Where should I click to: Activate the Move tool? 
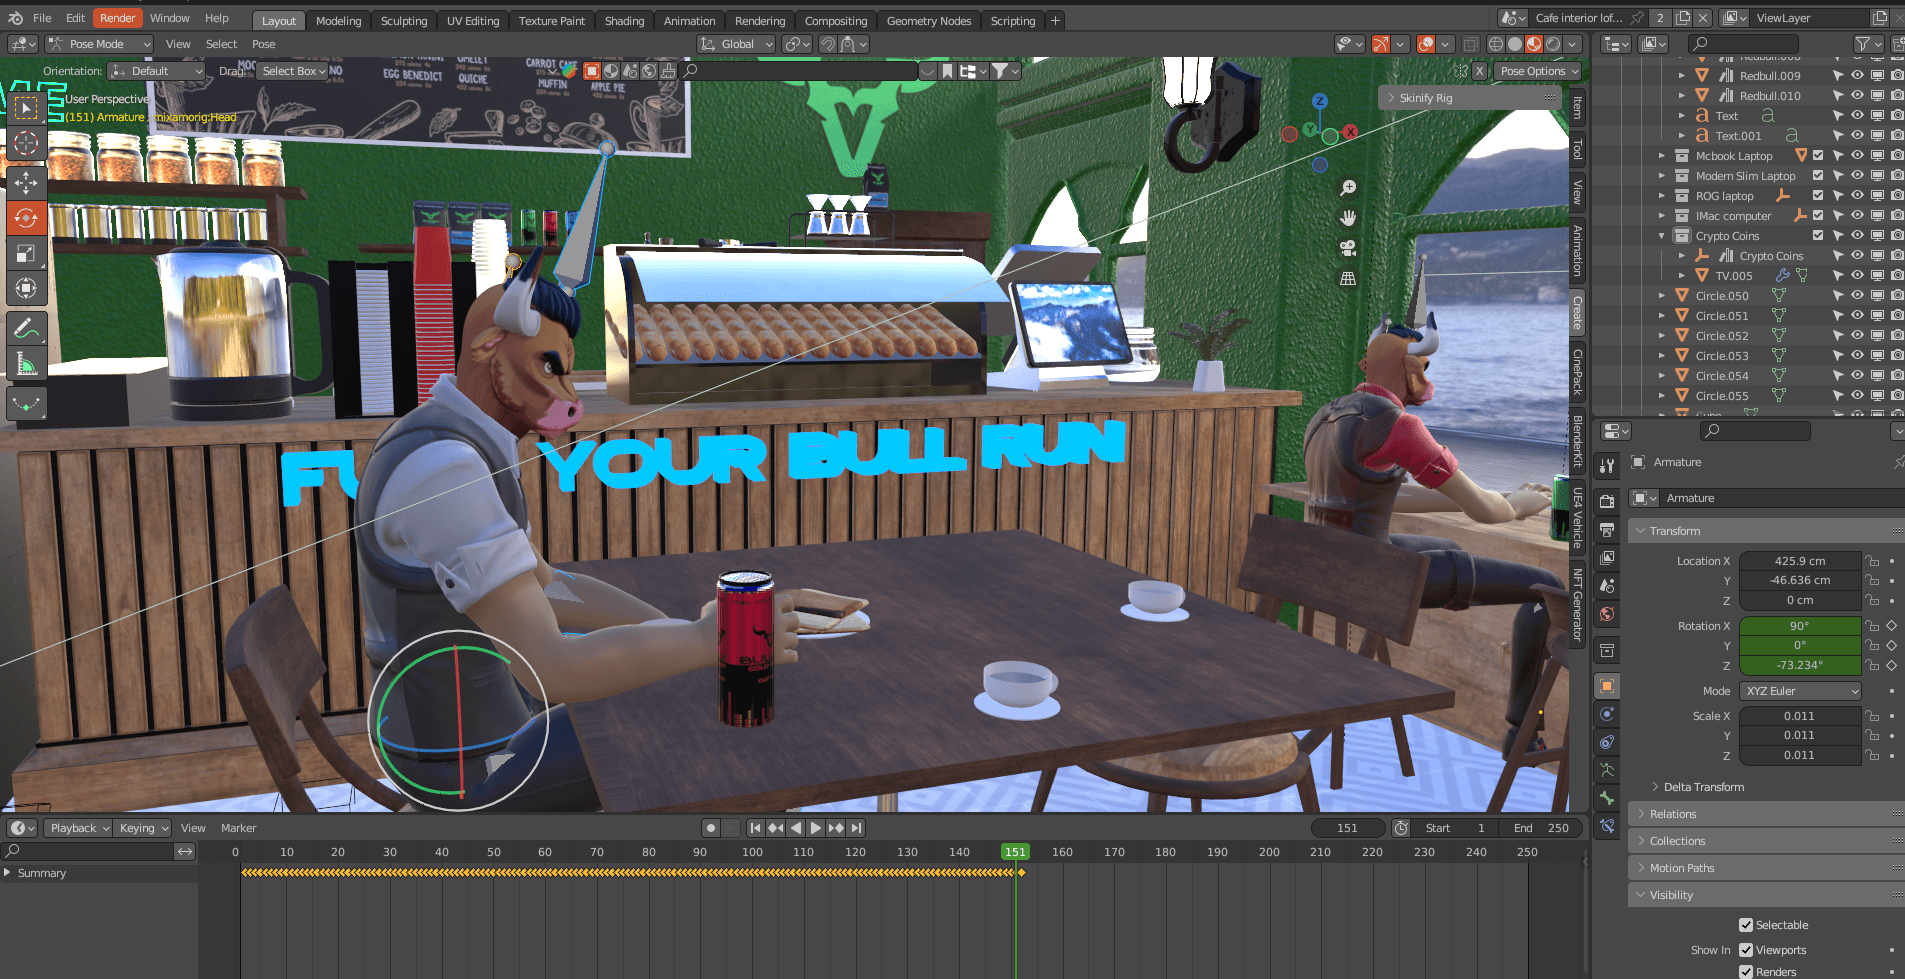click(26, 182)
